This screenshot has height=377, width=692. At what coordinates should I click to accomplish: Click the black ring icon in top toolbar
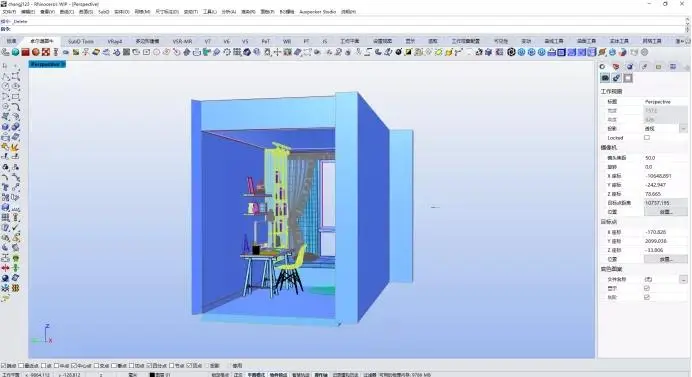pos(511,52)
